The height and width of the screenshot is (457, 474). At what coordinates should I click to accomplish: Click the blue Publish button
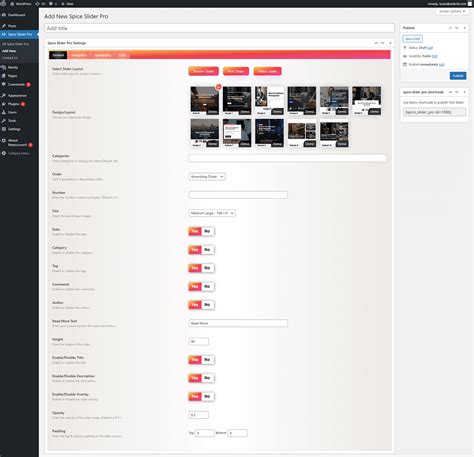[458, 76]
